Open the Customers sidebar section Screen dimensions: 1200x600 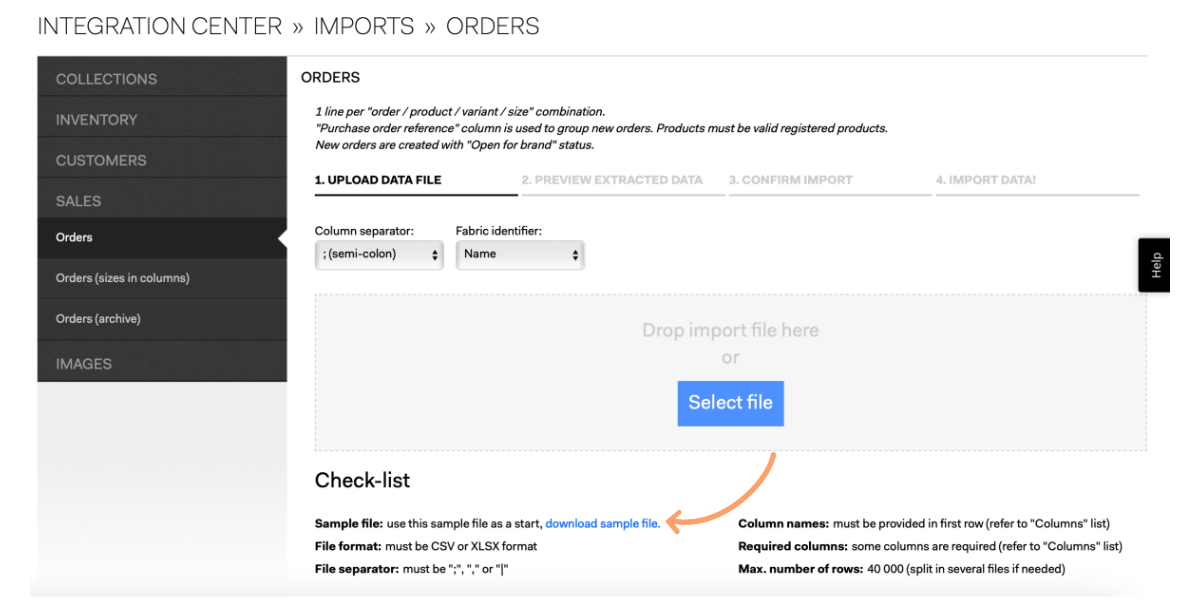162,160
